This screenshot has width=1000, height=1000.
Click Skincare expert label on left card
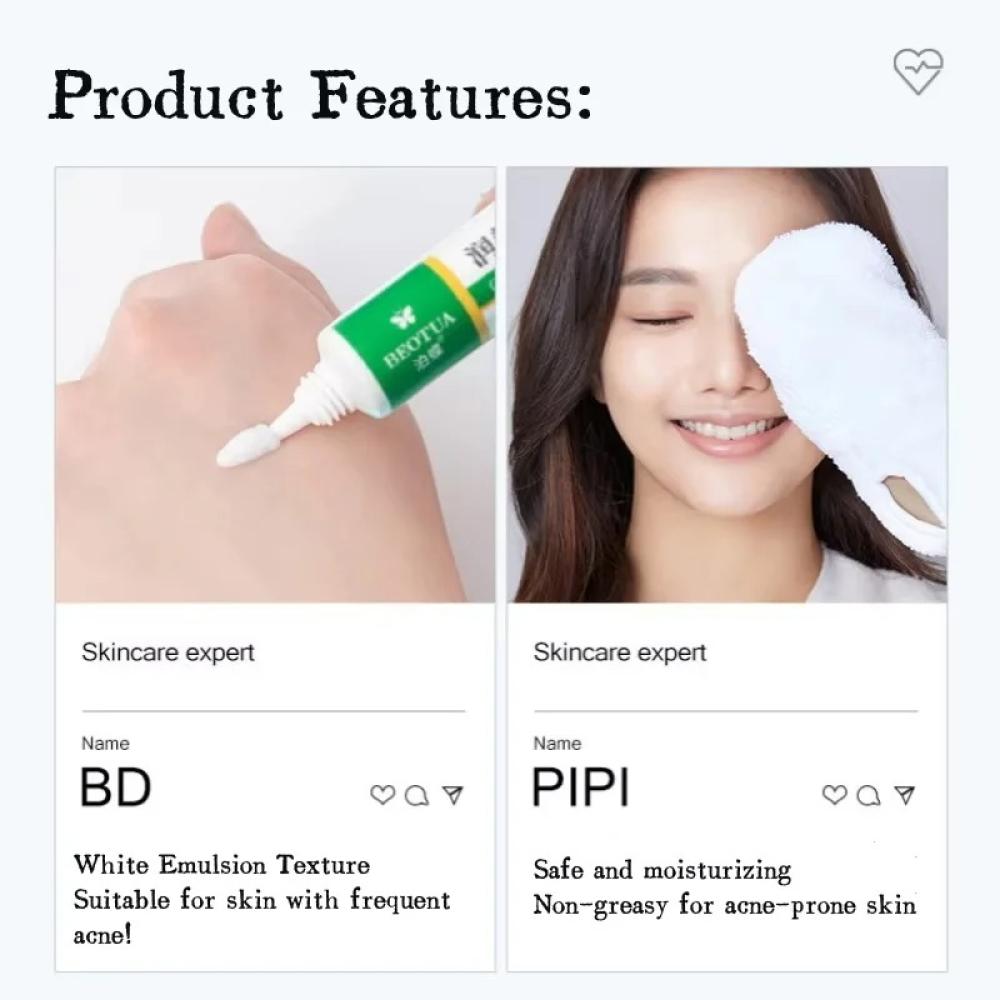pos(168,652)
